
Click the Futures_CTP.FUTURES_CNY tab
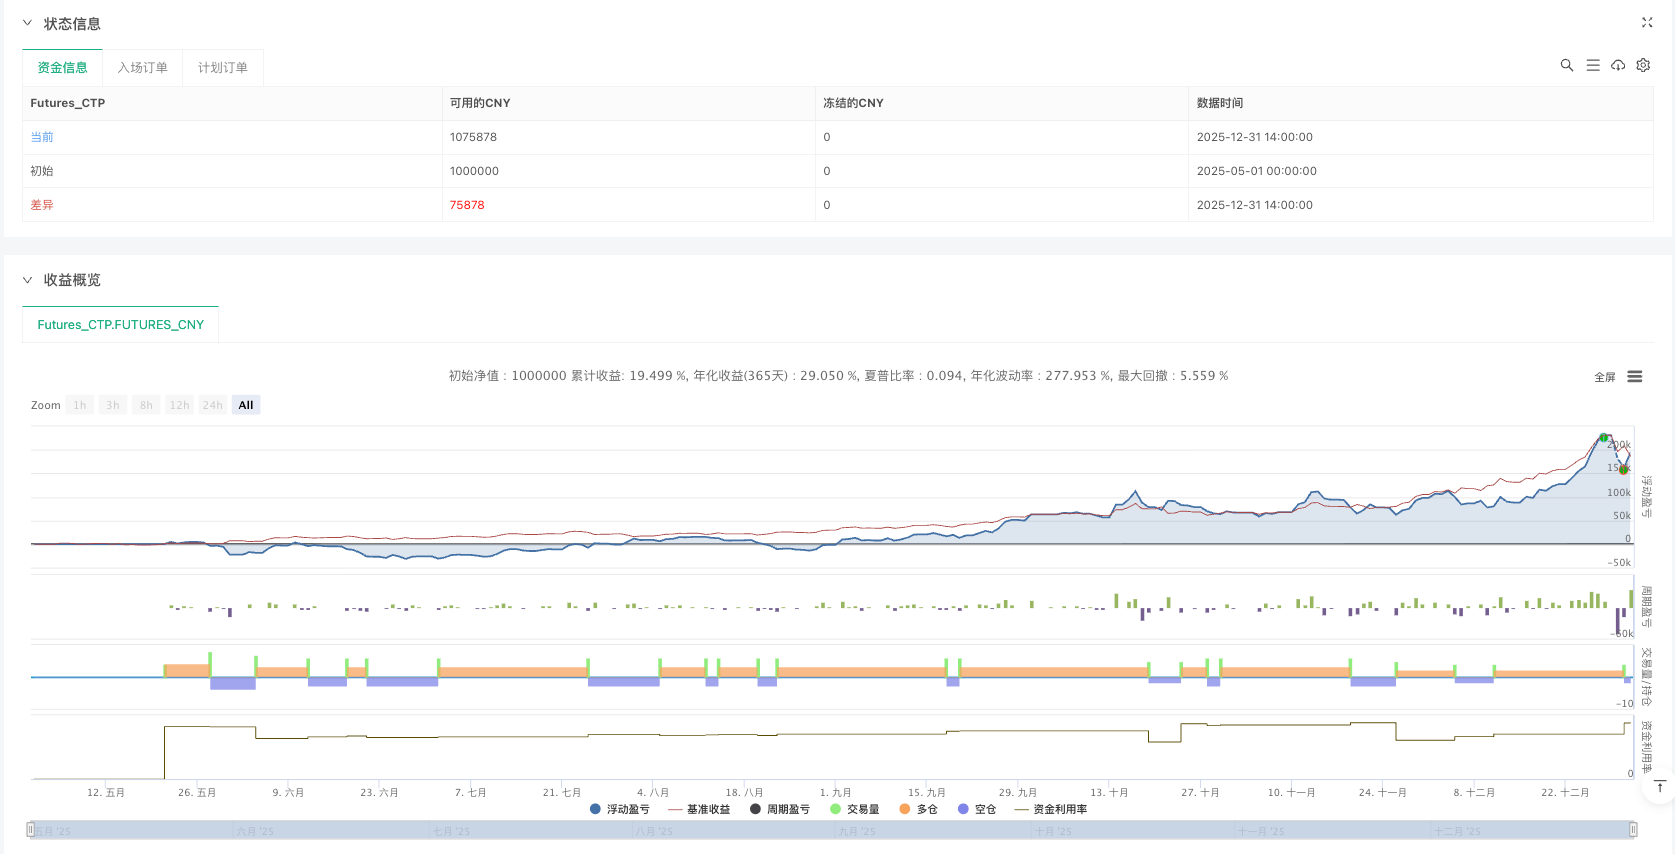[120, 325]
